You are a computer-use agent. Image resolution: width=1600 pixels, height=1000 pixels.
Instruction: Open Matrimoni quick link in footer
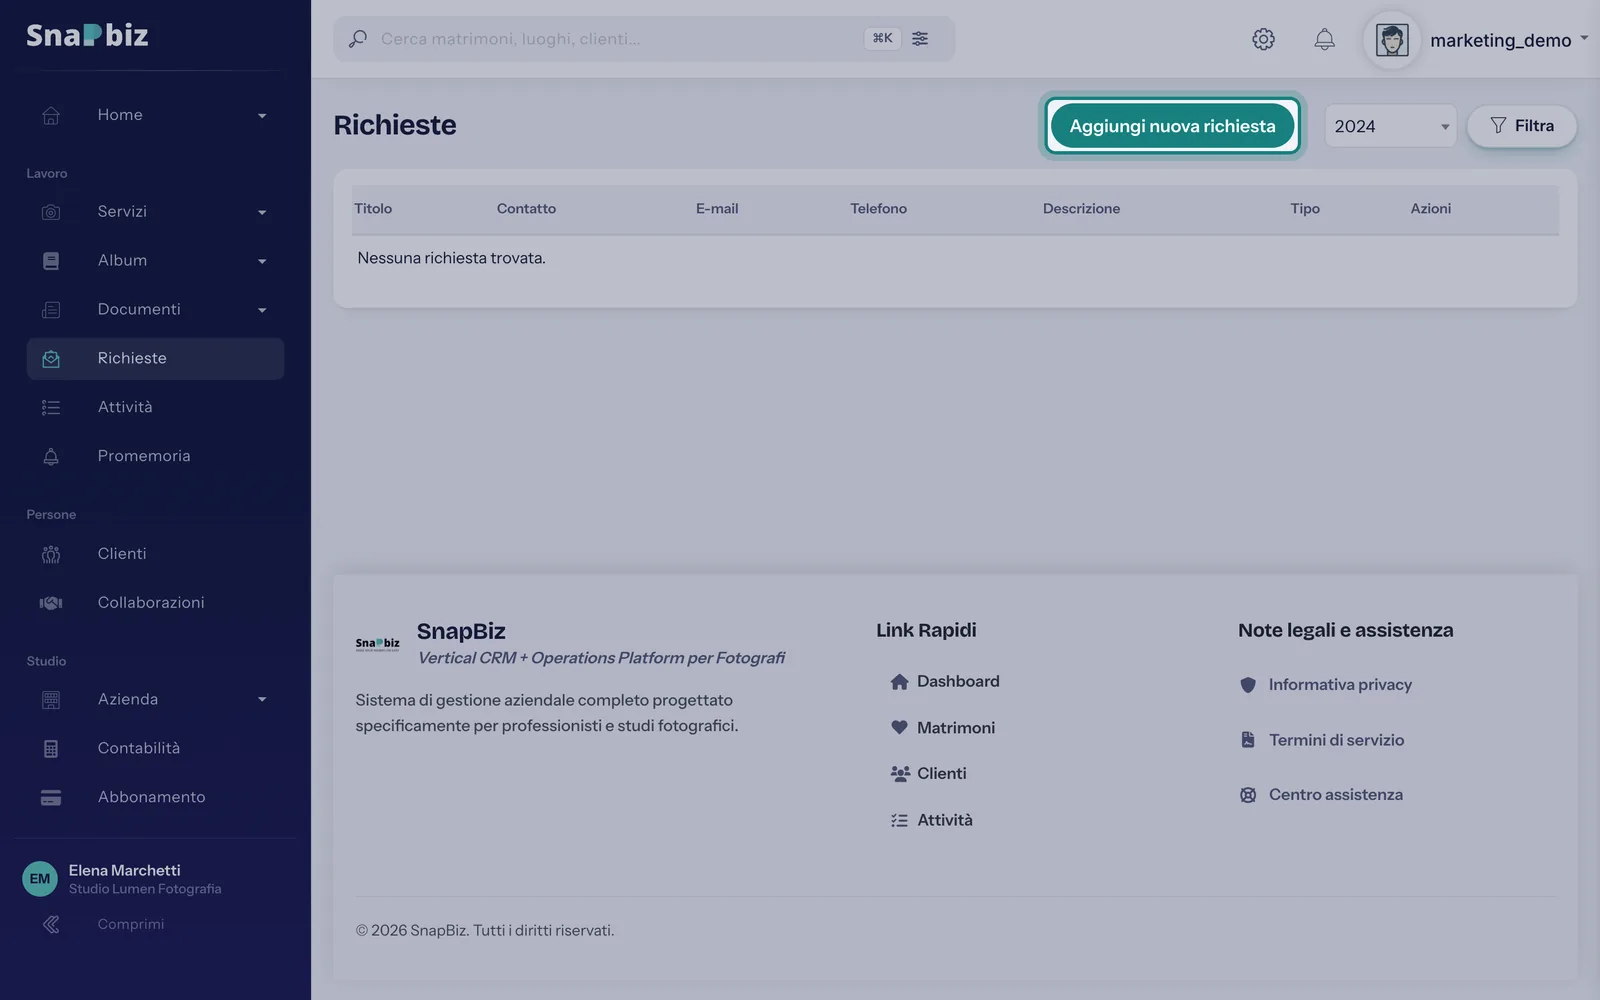(x=943, y=728)
